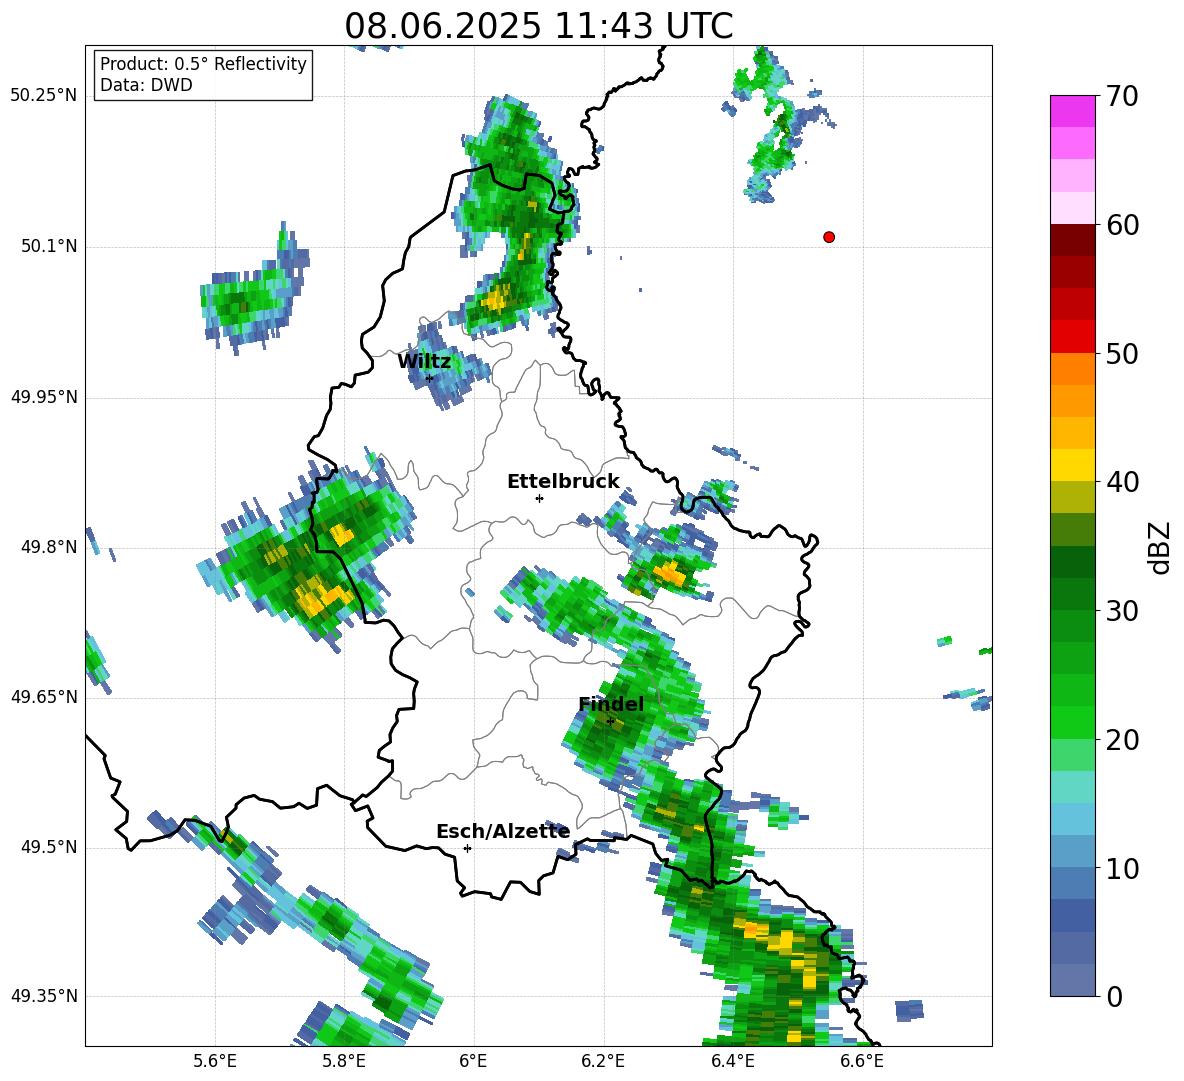Screen dimensions: 1184x1081
Task: Click the Ettelbruck station cross marker
Action: coord(539,498)
